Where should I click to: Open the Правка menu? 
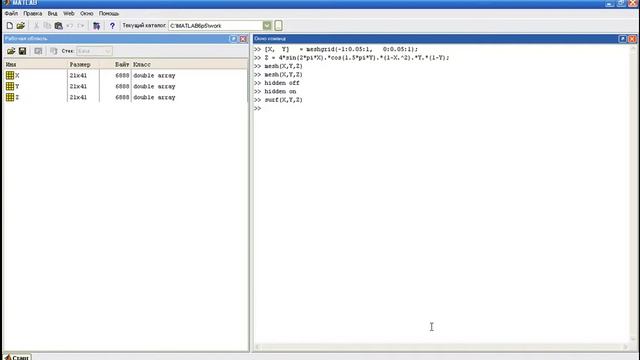coord(33,13)
